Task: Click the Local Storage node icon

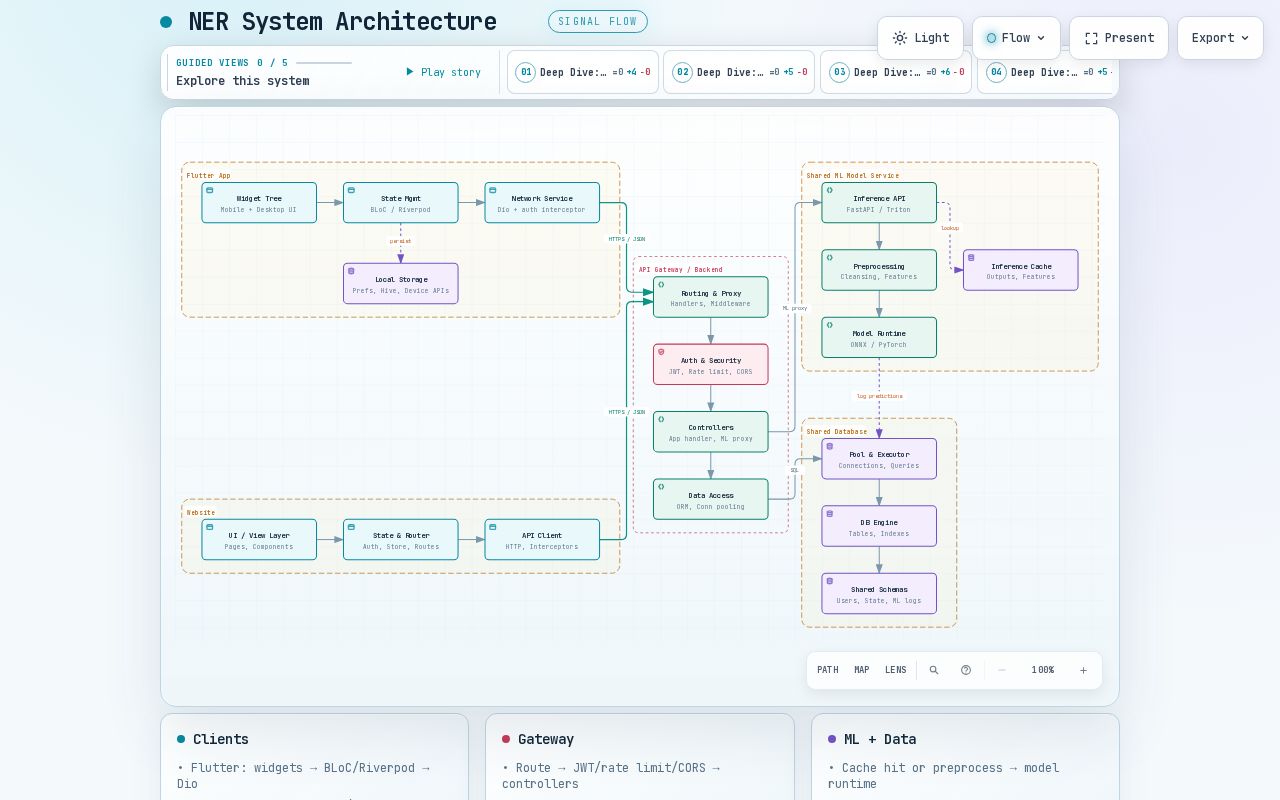Action: tap(351, 271)
